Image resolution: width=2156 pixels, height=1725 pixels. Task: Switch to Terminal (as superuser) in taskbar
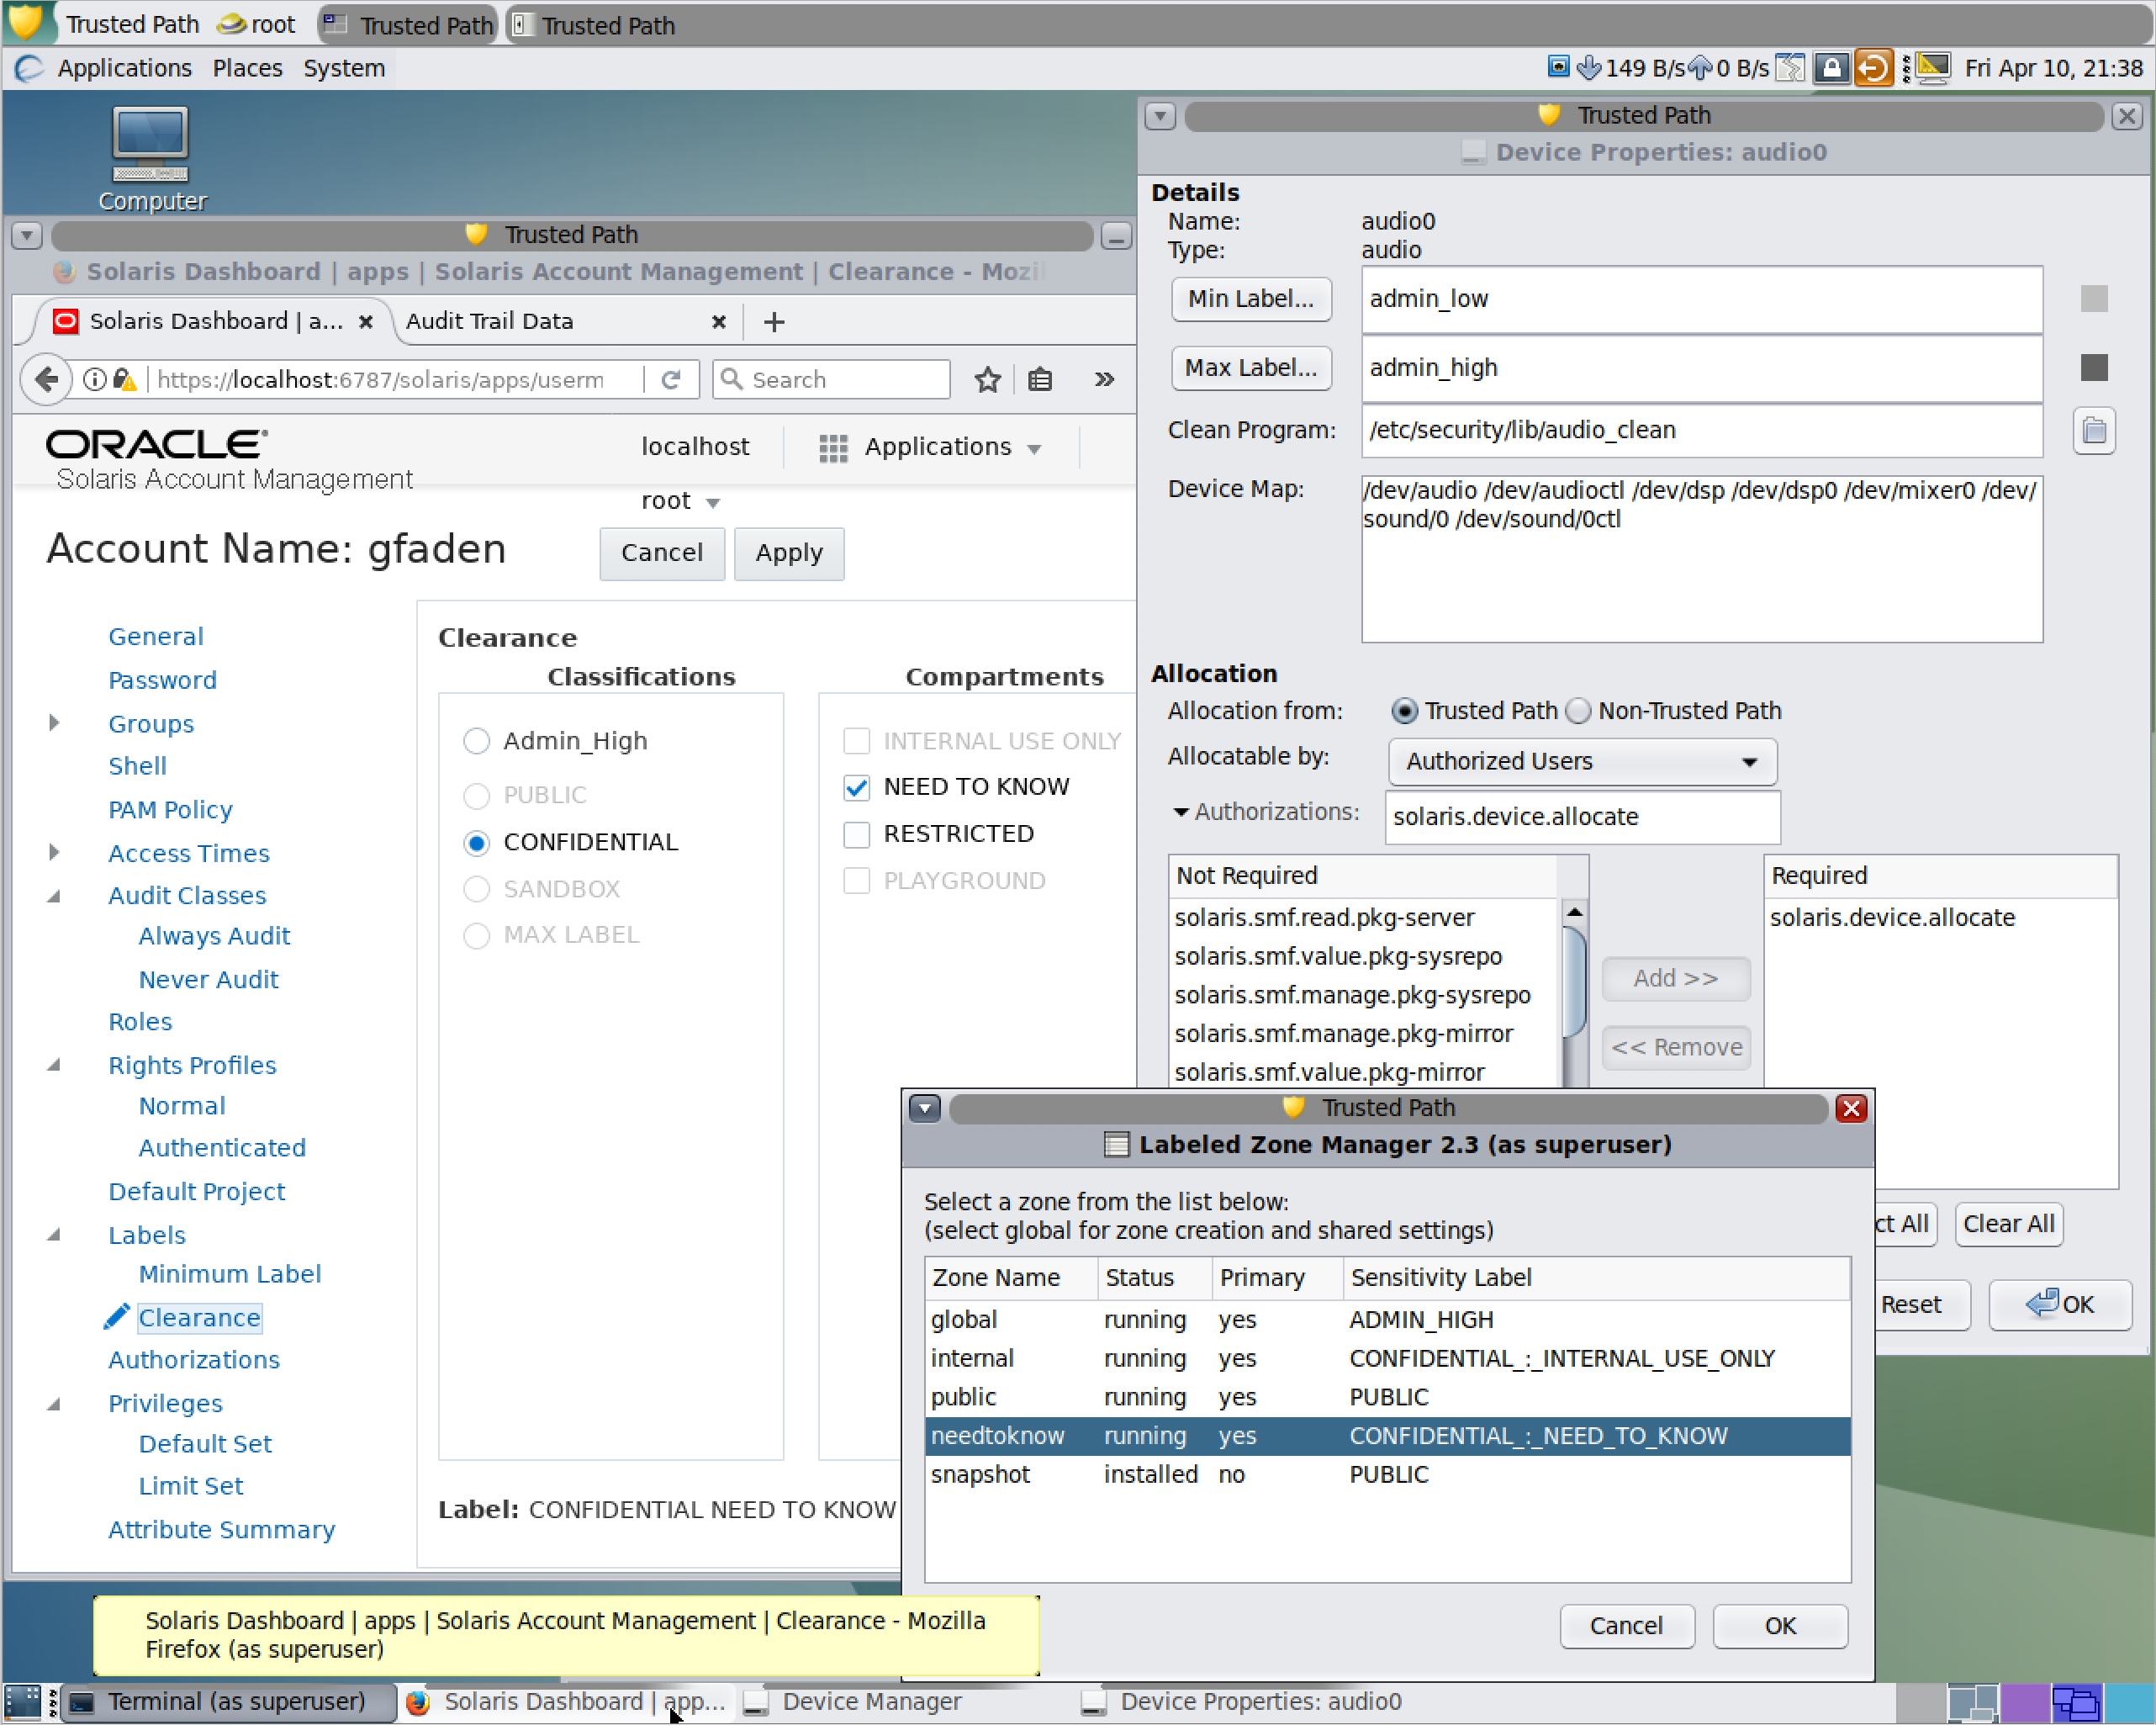coord(227,1702)
